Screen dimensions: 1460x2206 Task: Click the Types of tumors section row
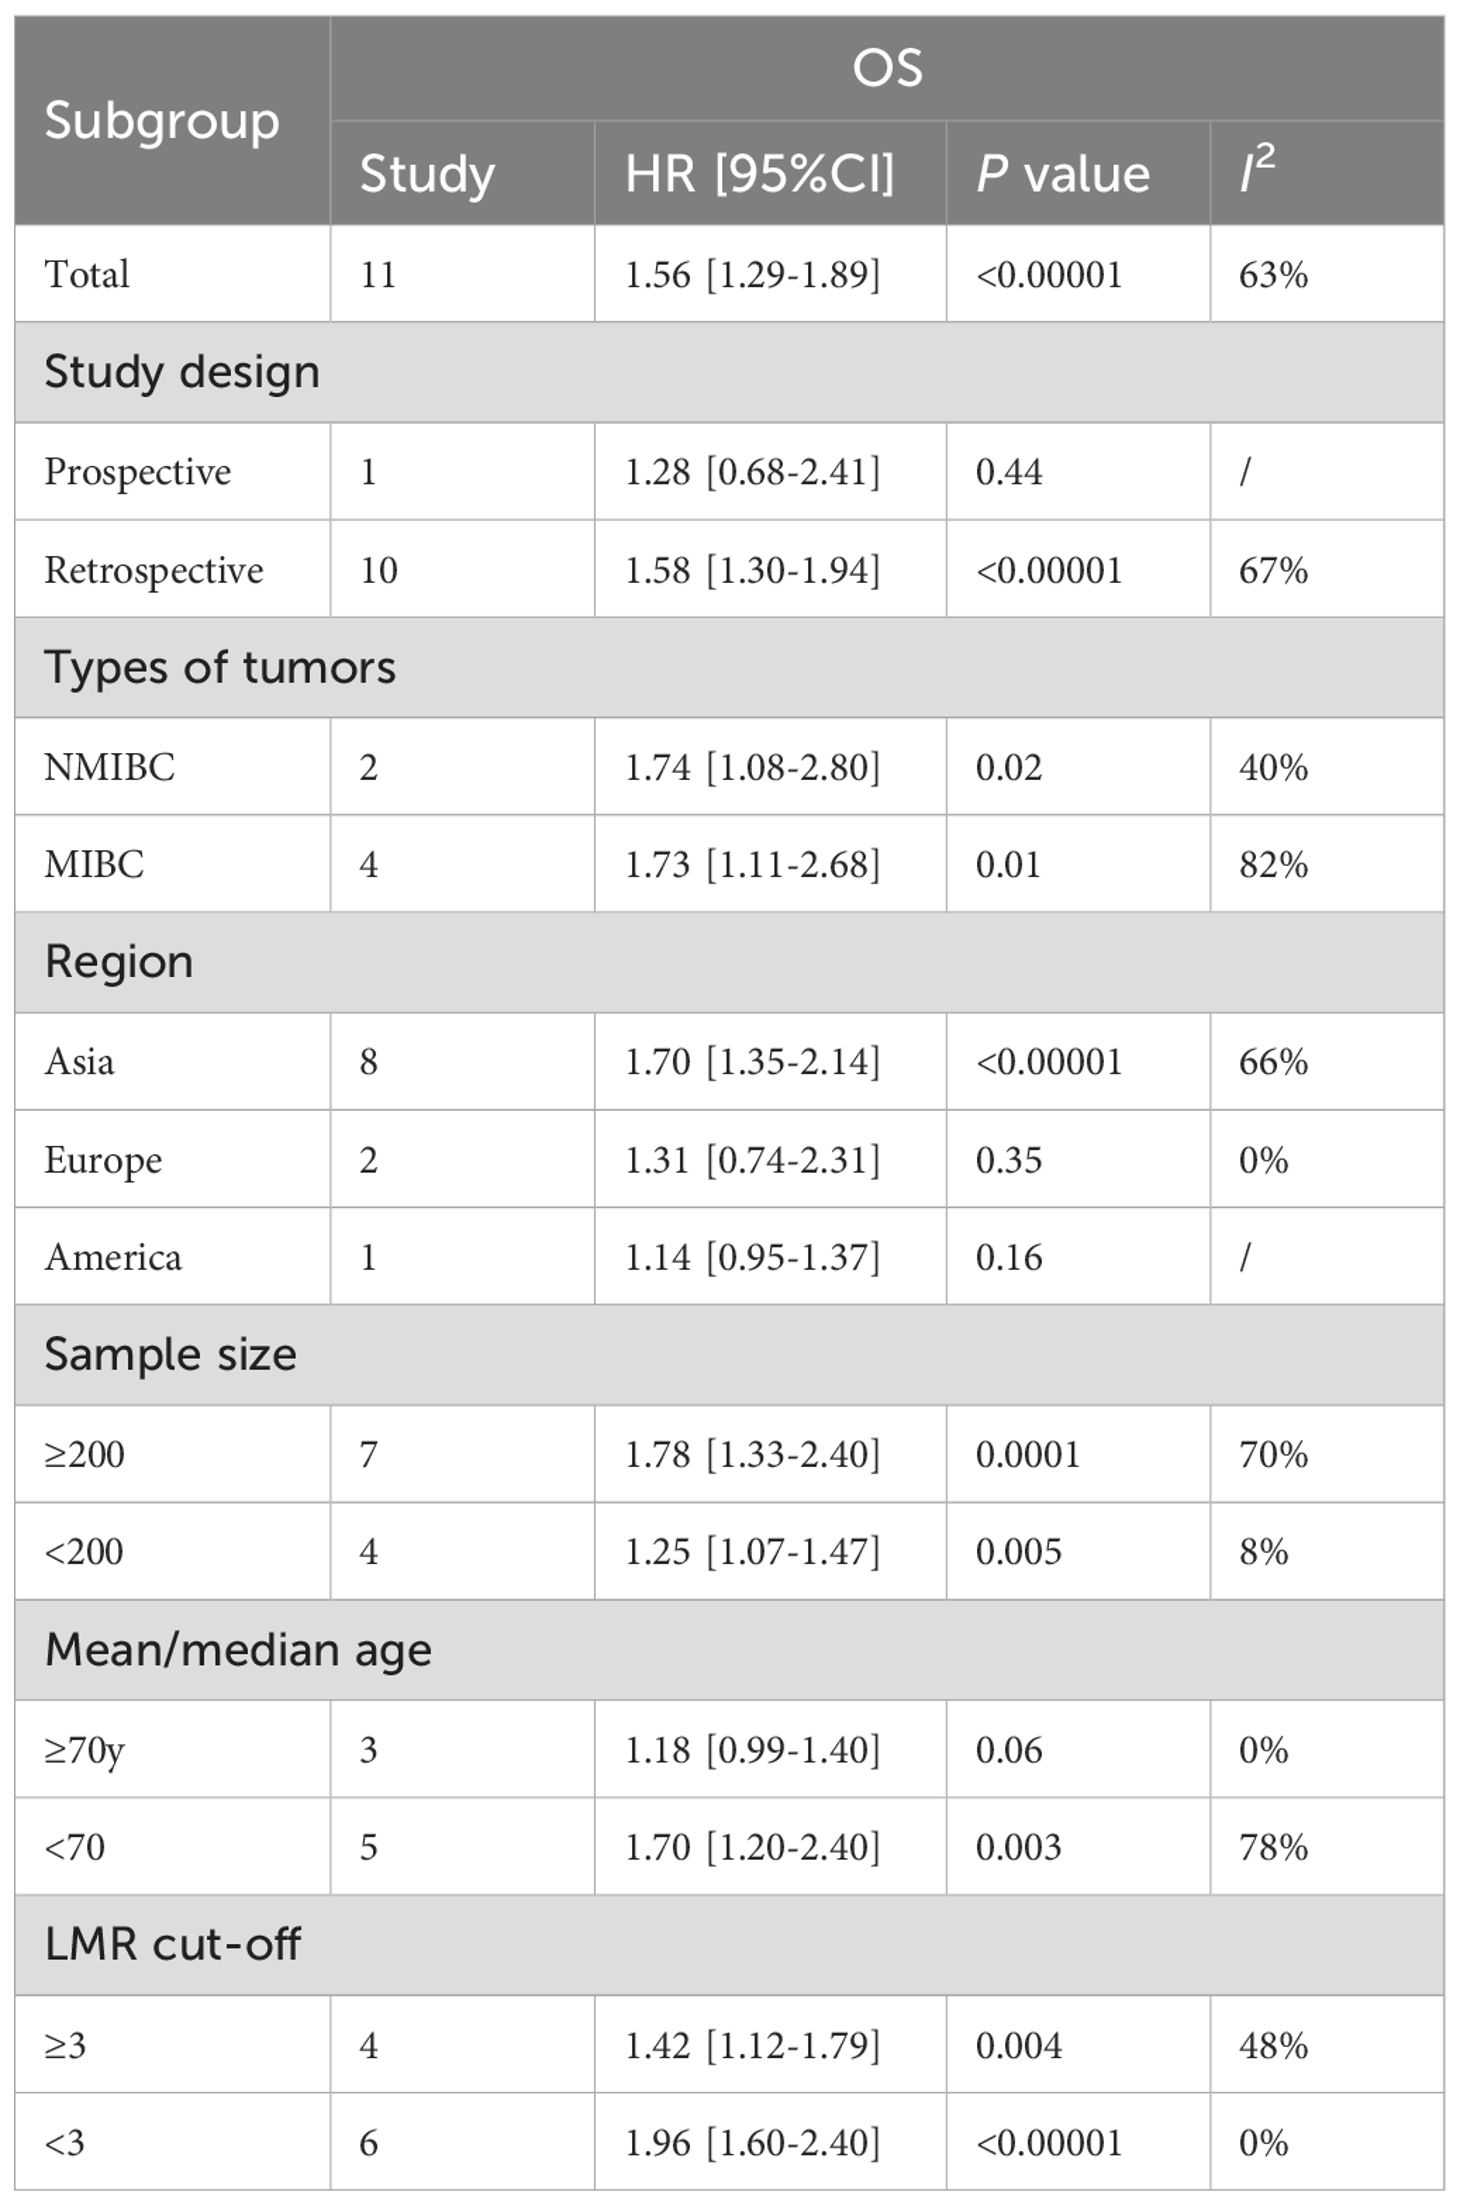click(x=220, y=667)
